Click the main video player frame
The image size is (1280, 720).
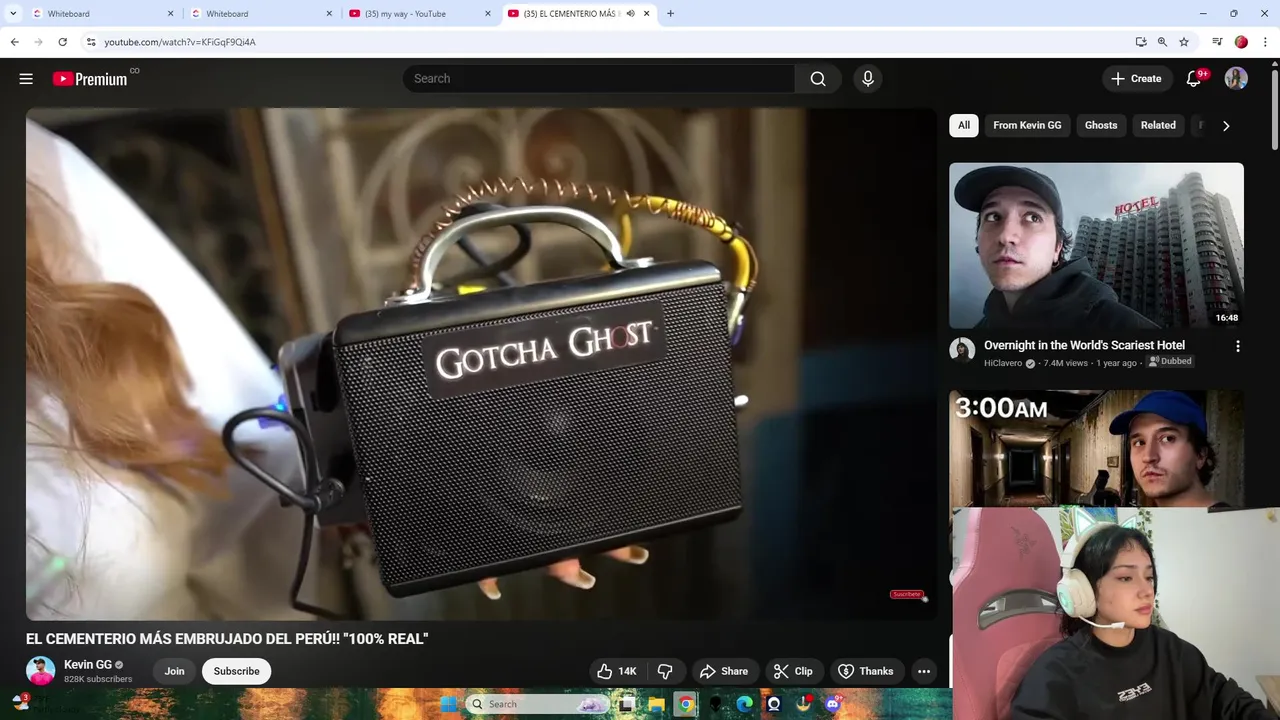[482, 364]
